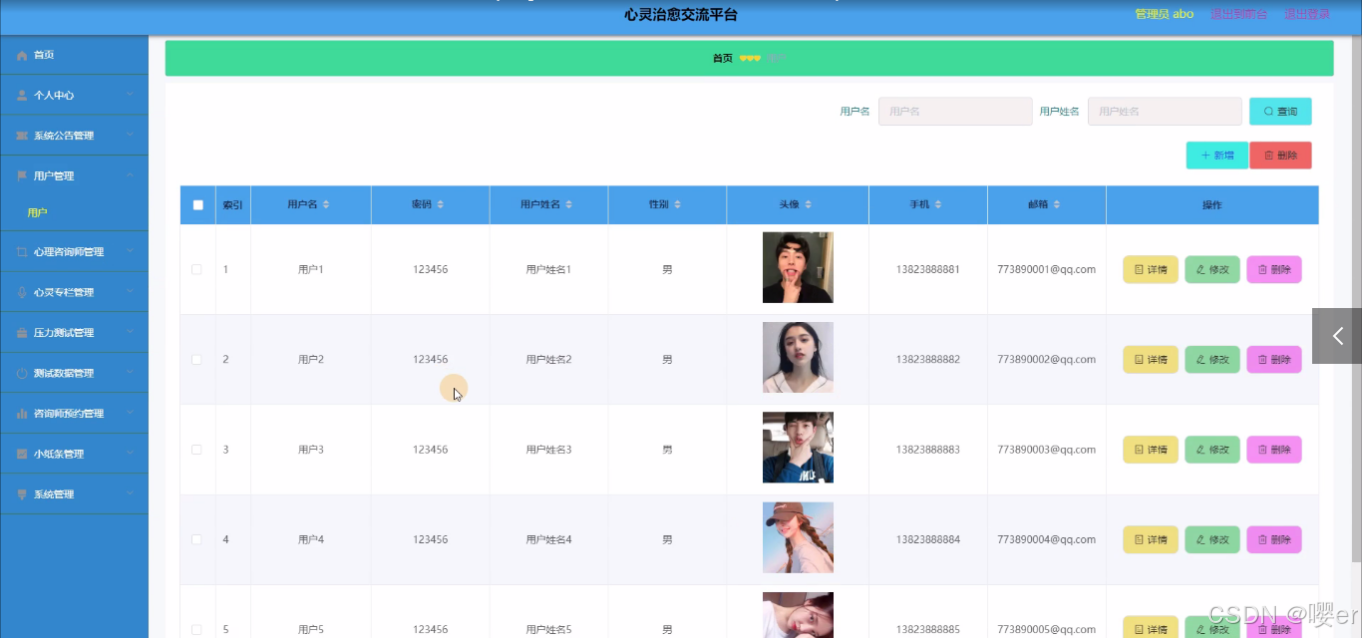The height and width of the screenshot is (638, 1362).
Task: Expand the 小纸条管理 chevron
Action: click(x=130, y=453)
